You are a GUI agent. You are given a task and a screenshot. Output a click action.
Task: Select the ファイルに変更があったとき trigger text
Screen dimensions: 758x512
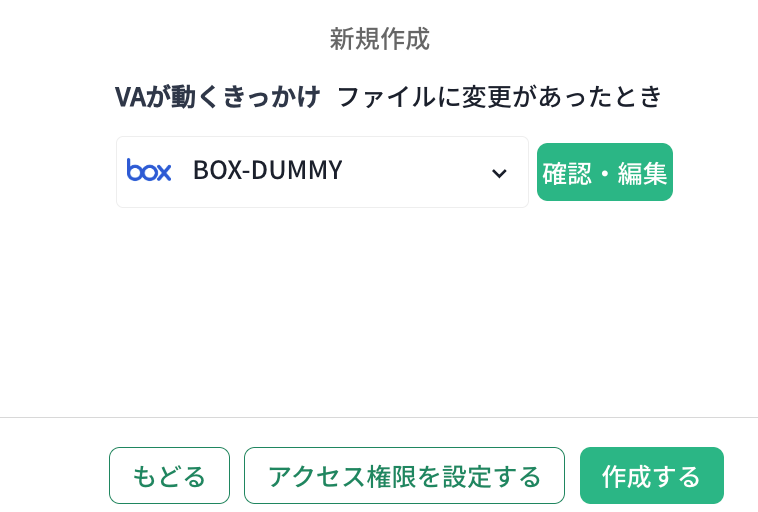[500, 97]
